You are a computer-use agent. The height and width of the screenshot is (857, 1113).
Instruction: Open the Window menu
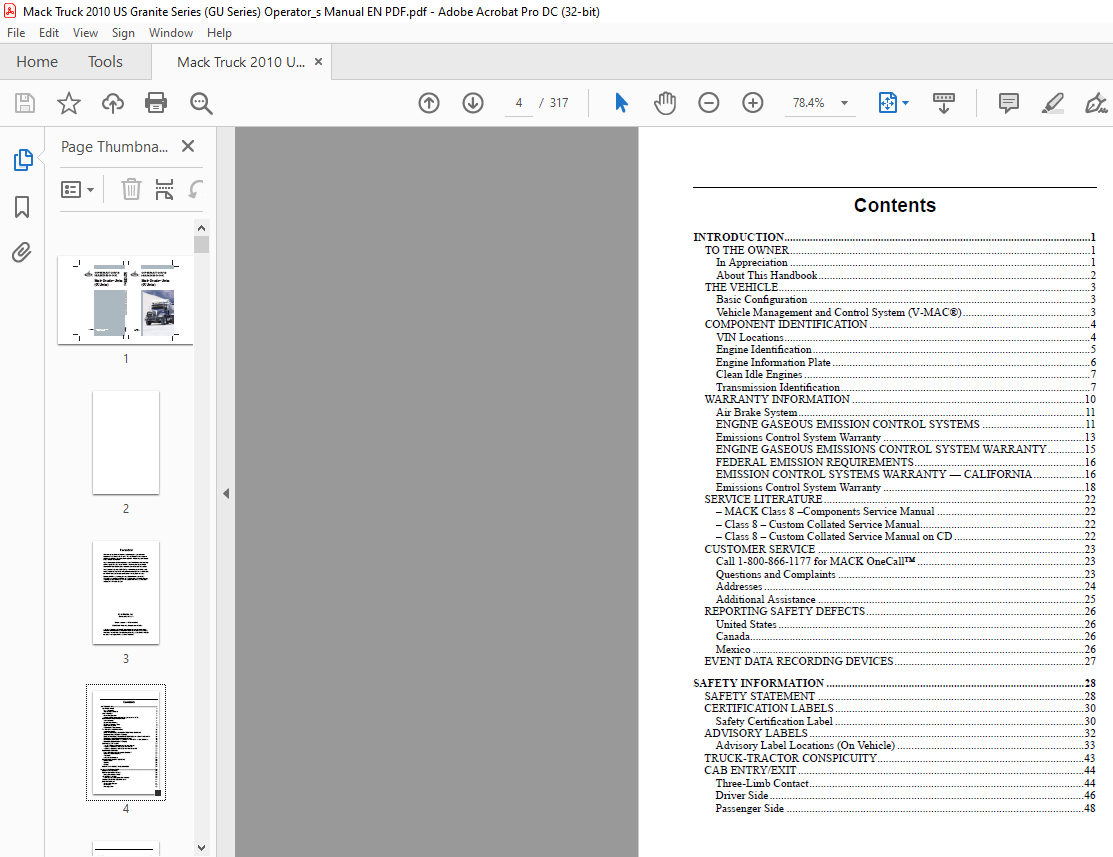click(x=170, y=33)
